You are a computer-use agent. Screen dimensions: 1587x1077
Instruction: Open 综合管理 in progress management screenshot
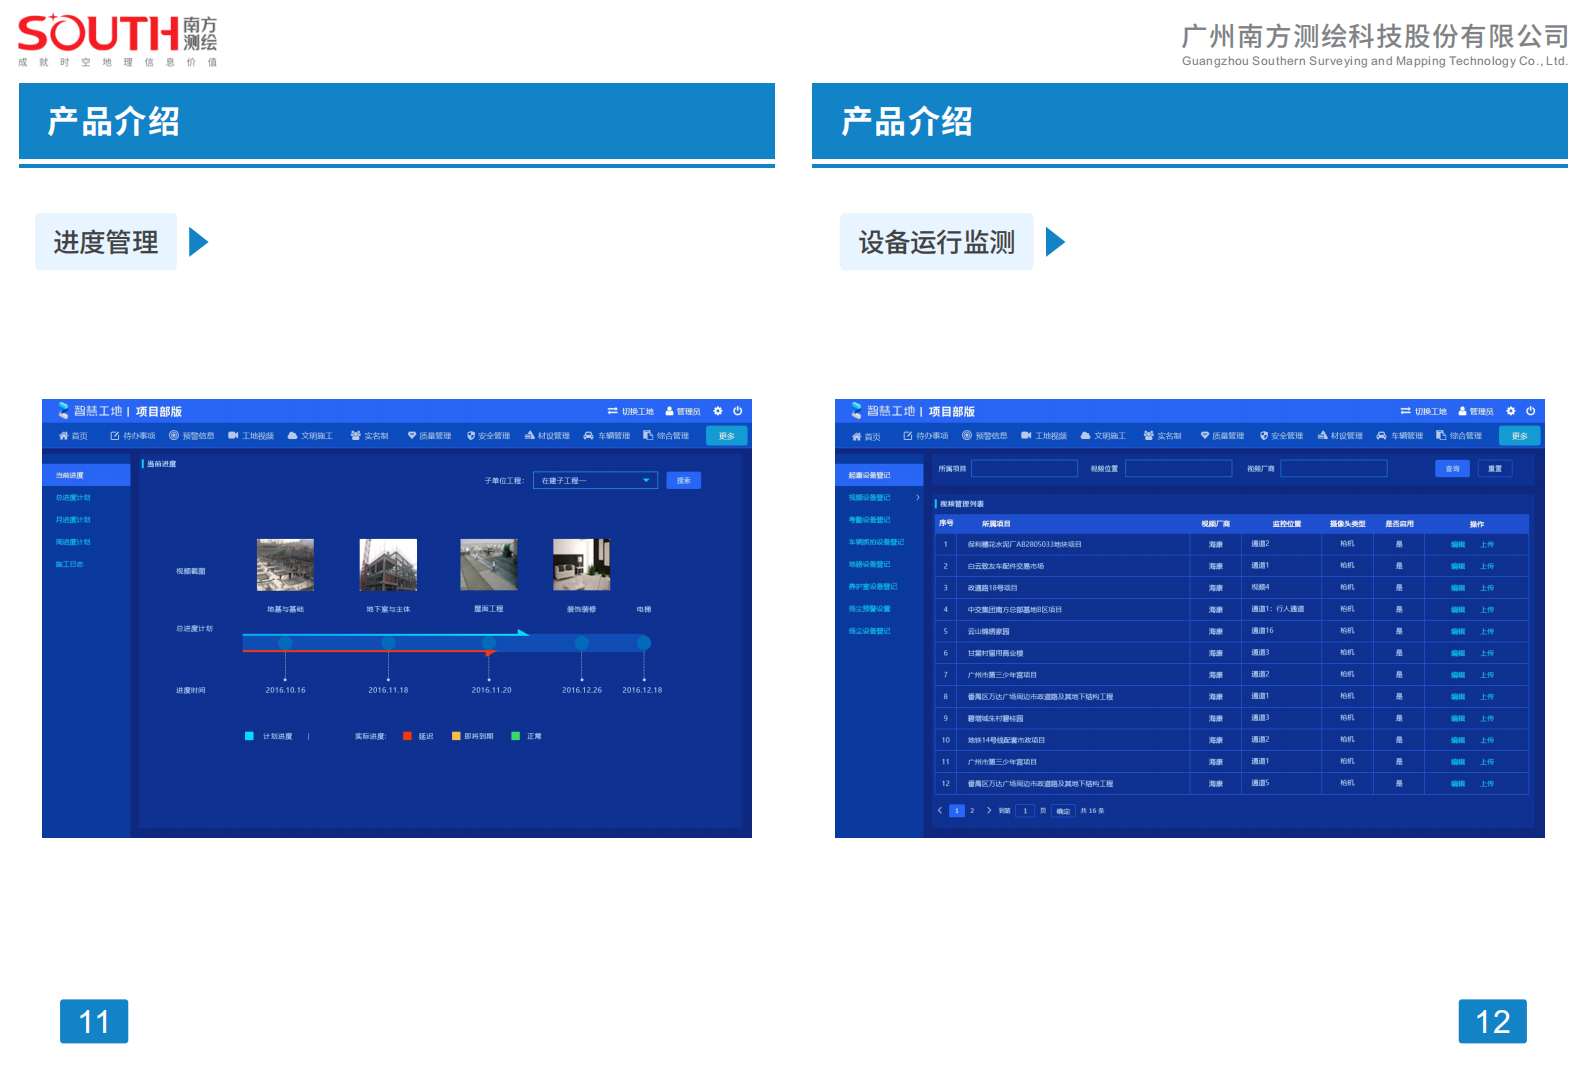[x=666, y=436]
